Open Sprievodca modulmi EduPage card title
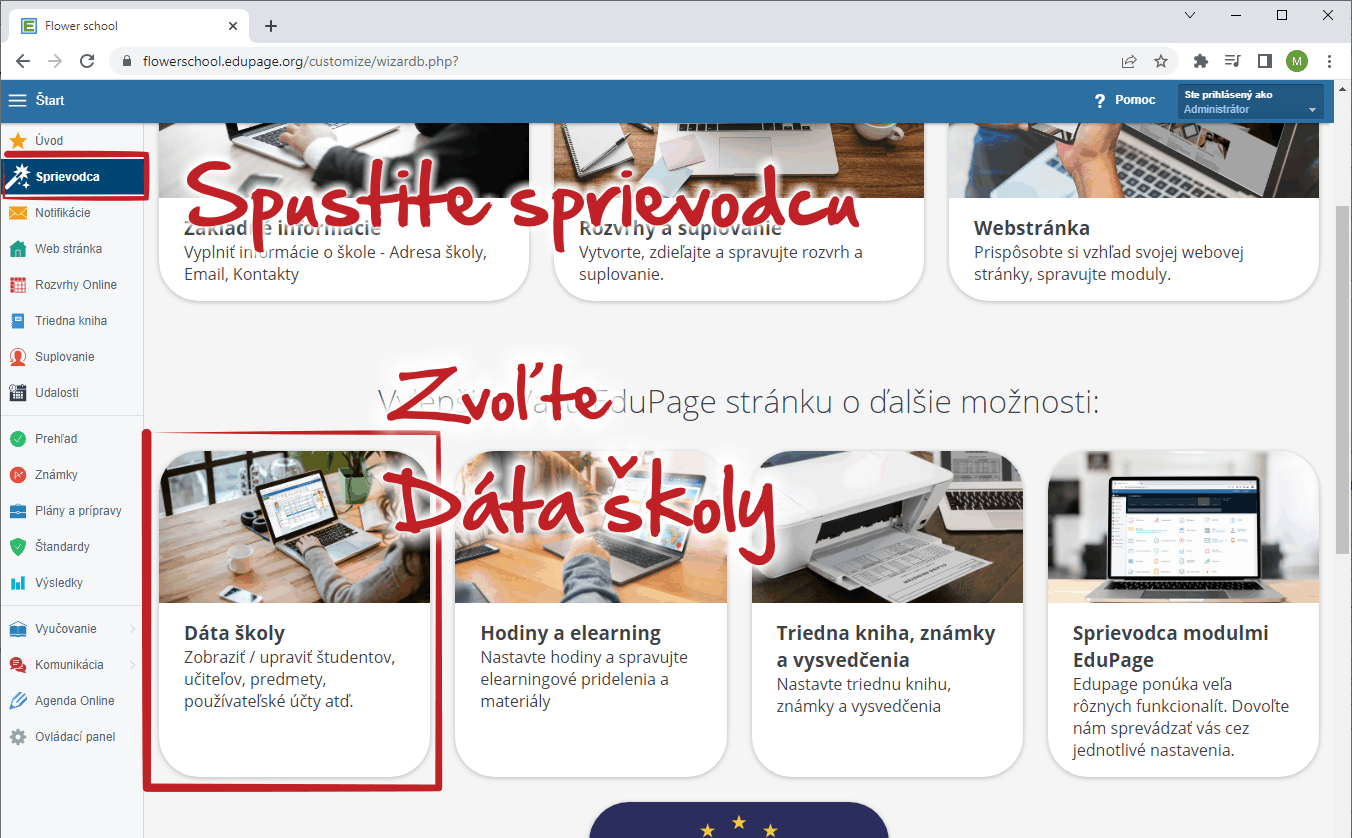 click(1170, 646)
